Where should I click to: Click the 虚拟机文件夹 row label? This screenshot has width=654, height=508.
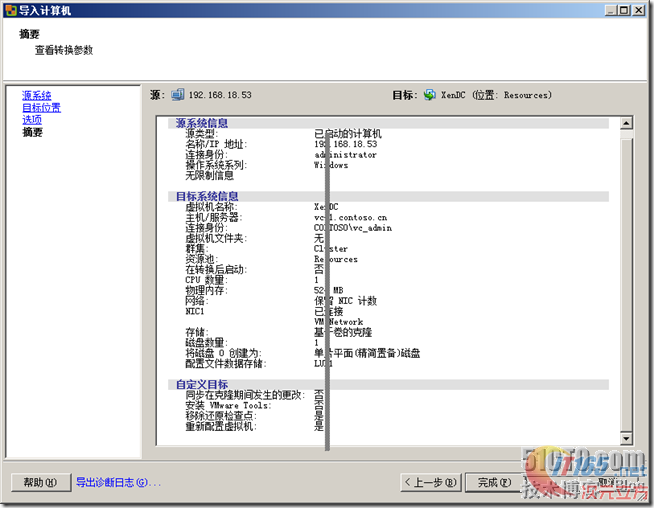(x=216, y=238)
